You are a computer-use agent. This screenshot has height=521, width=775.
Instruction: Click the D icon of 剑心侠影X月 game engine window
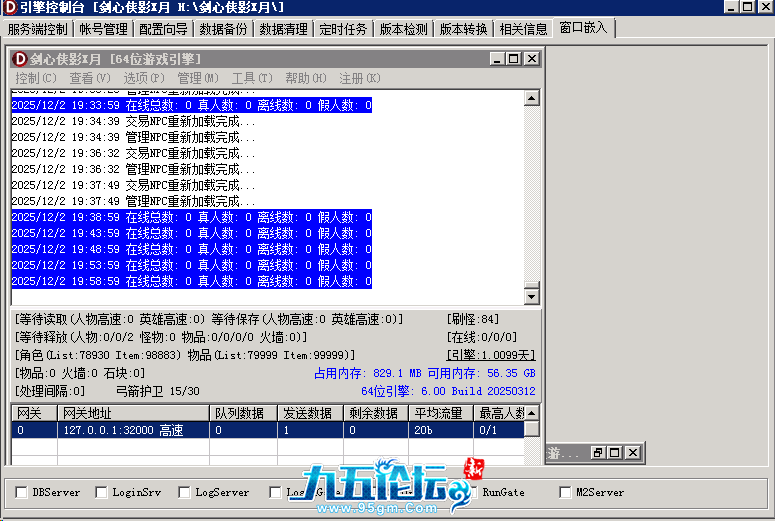click(20, 59)
